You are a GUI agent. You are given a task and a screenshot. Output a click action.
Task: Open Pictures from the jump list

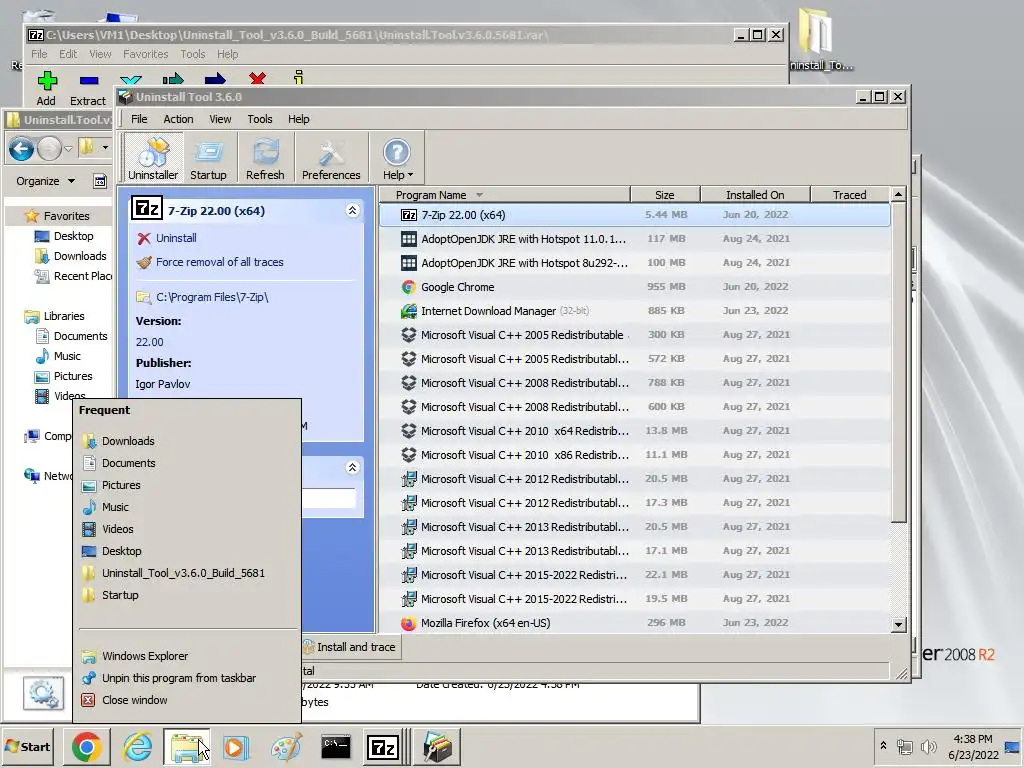(187, 485)
